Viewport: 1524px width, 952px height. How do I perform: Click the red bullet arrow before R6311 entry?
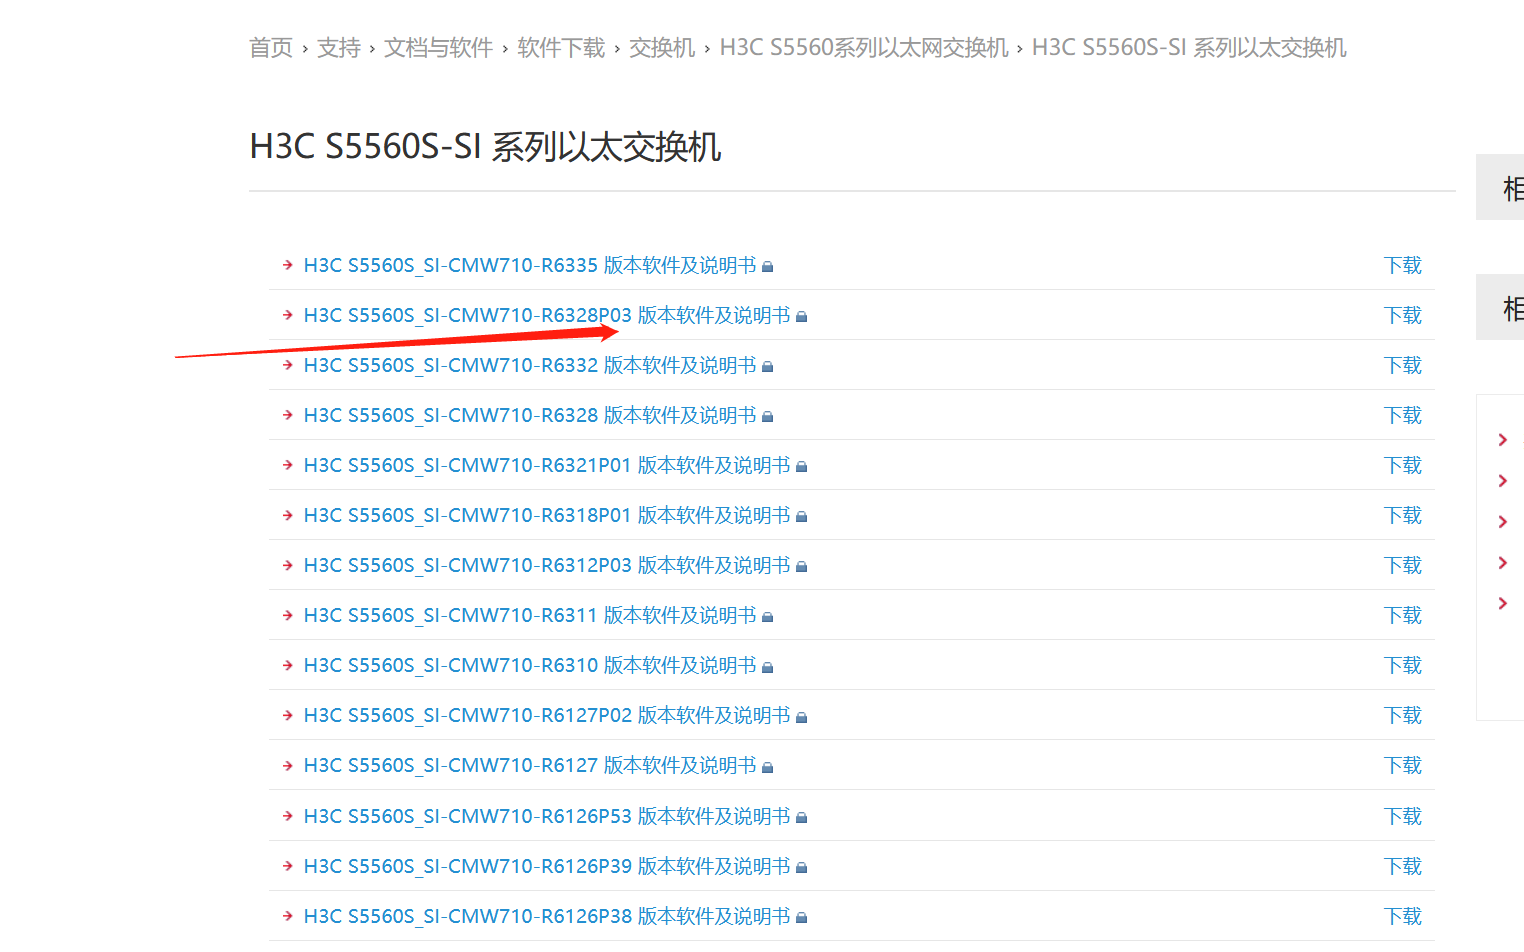pyautogui.click(x=288, y=615)
